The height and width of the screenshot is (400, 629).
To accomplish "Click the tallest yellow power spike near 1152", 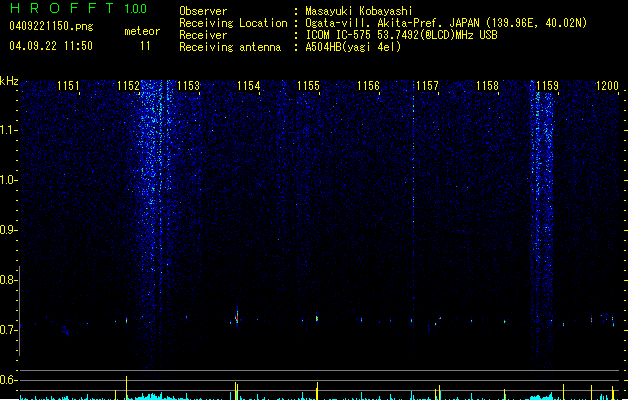I will pos(126,388).
